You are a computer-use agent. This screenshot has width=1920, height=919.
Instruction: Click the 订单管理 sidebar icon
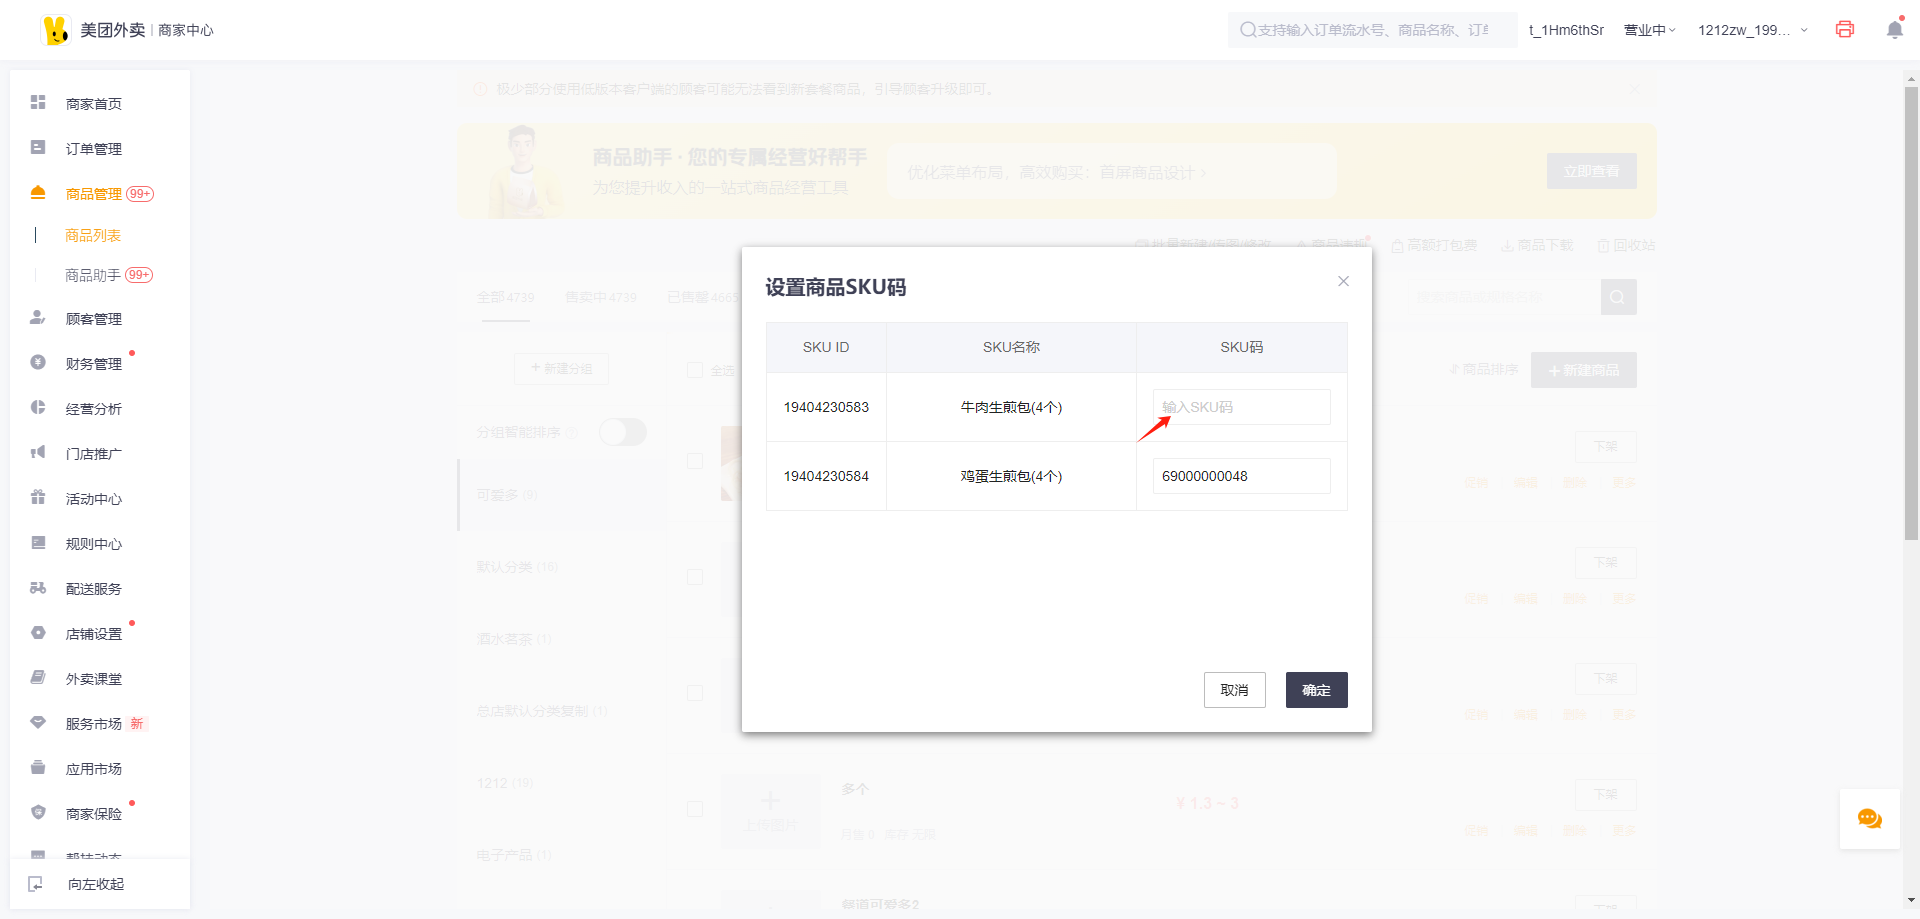pos(38,148)
